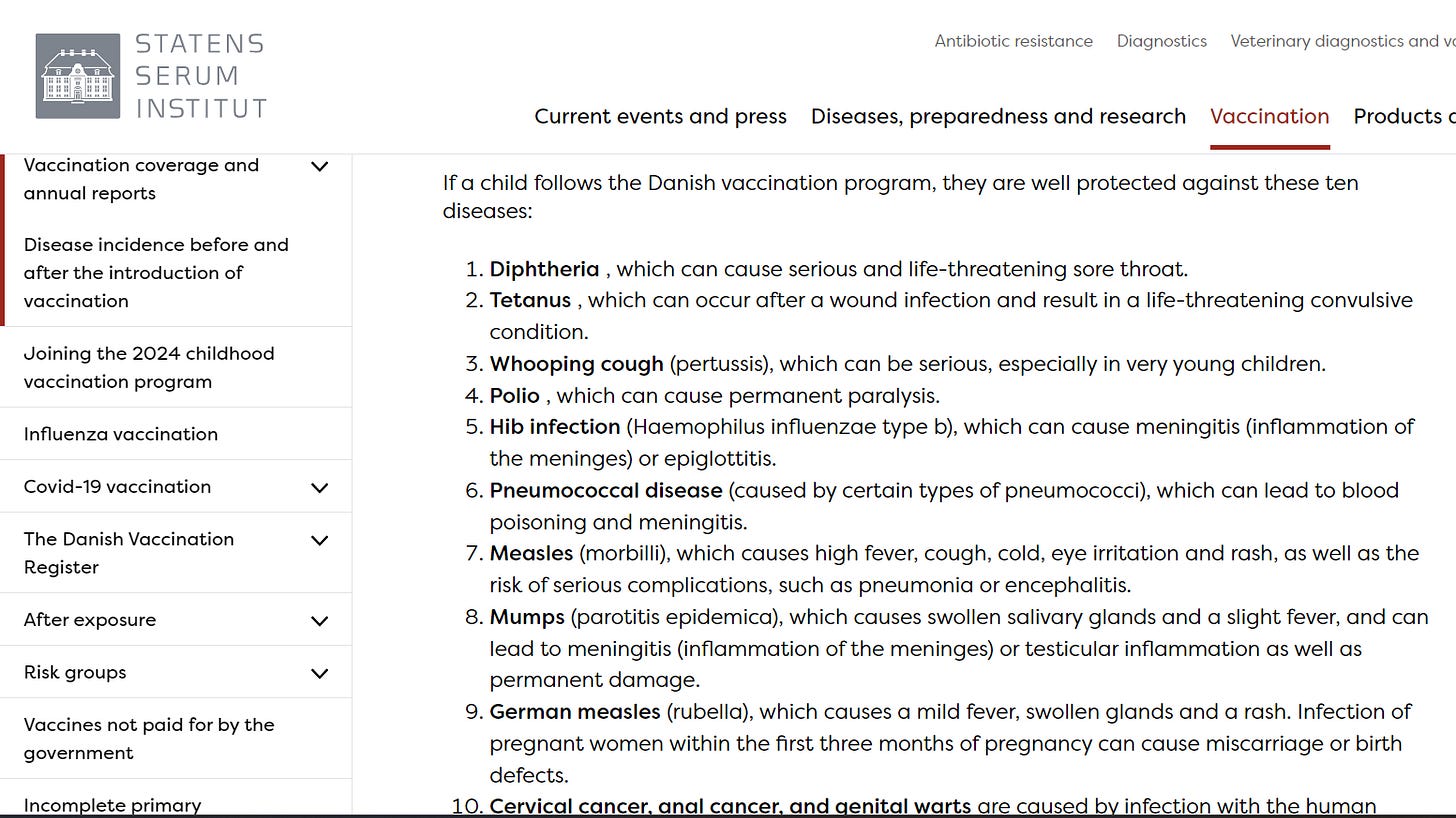Open the partially visible Products menu item
This screenshot has width=1456, height=818.
(1403, 116)
